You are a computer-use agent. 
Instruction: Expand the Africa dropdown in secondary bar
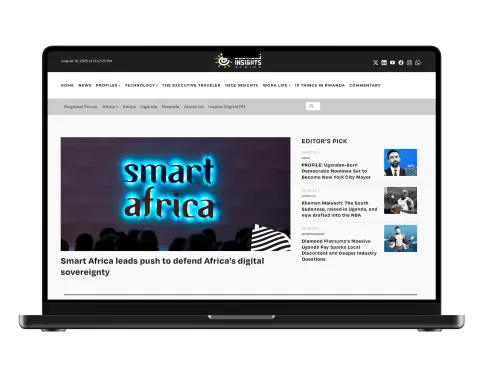coord(110,107)
